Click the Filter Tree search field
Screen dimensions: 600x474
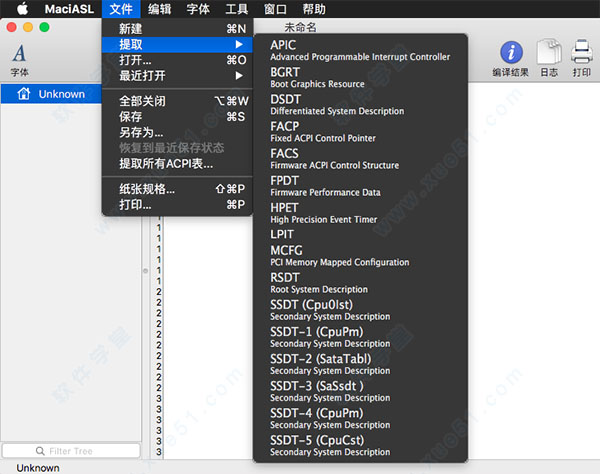pyautogui.click(x=71, y=451)
